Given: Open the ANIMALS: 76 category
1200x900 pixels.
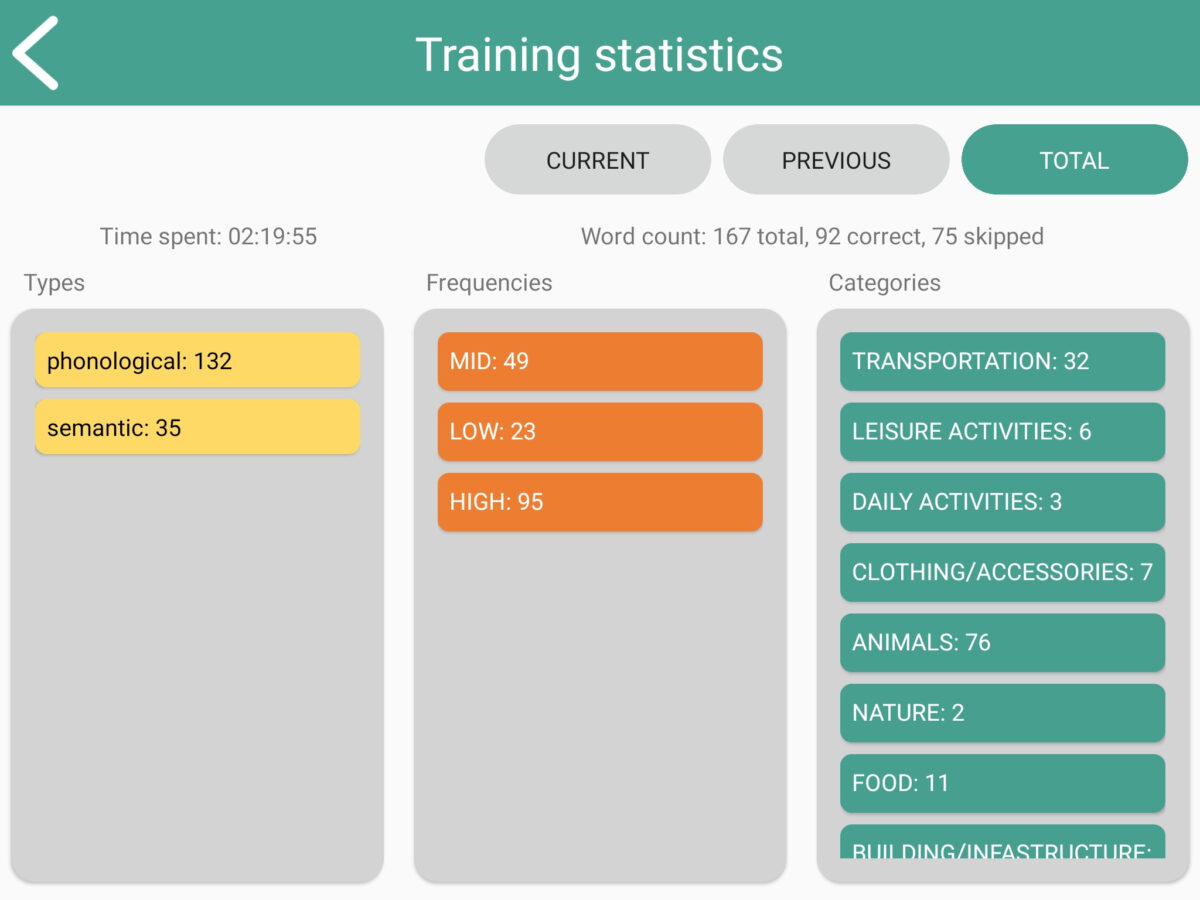Looking at the screenshot, I should click(x=1002, y=642).
